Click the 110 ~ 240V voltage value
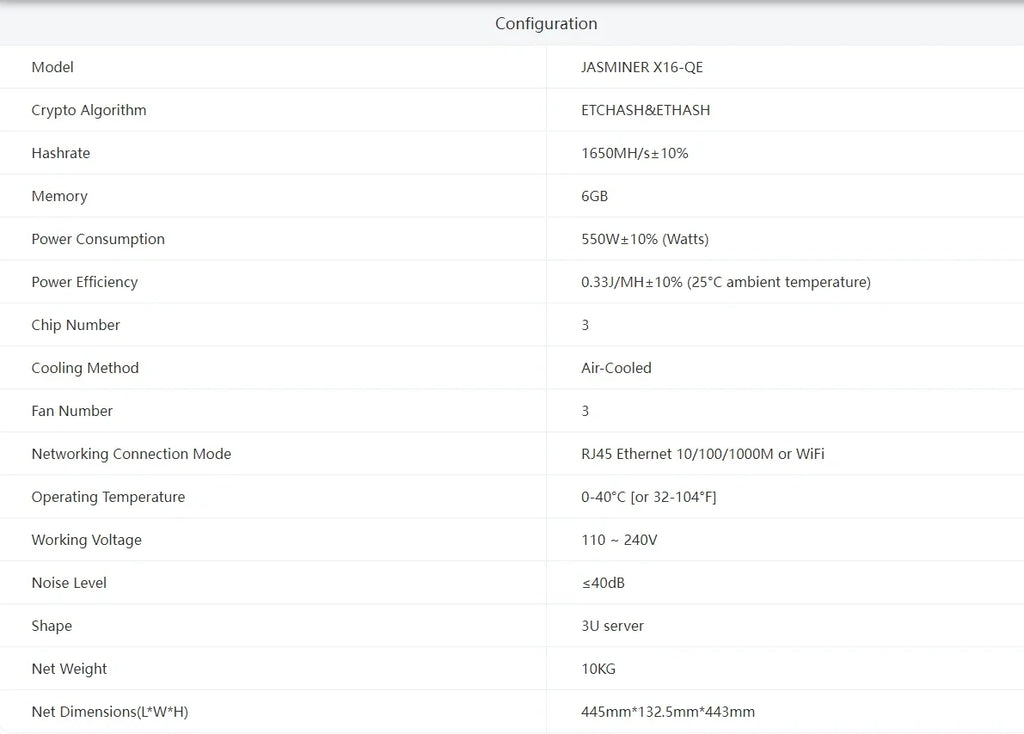The image size is (1024, 734). pos(618,541)
